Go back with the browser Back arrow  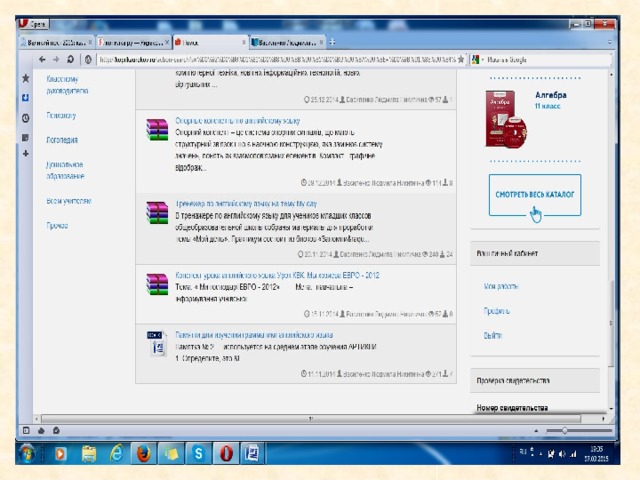pyautogui.click(x=42, y=60)
